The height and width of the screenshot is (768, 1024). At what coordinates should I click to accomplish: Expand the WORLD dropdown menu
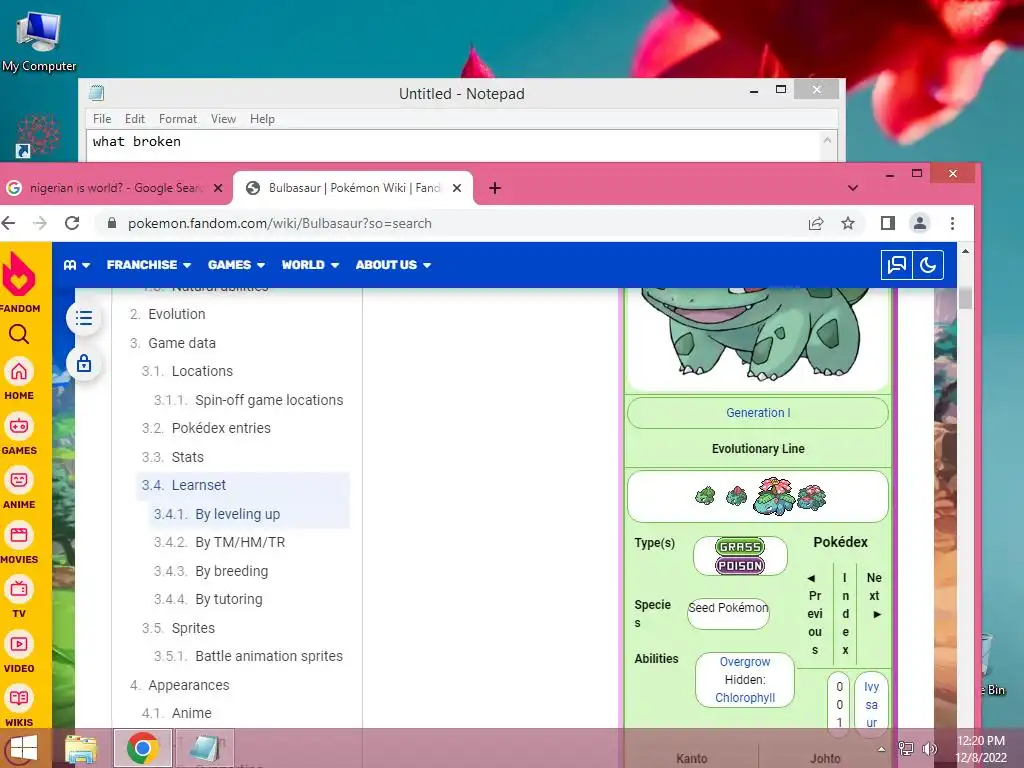tap(310, 264)
